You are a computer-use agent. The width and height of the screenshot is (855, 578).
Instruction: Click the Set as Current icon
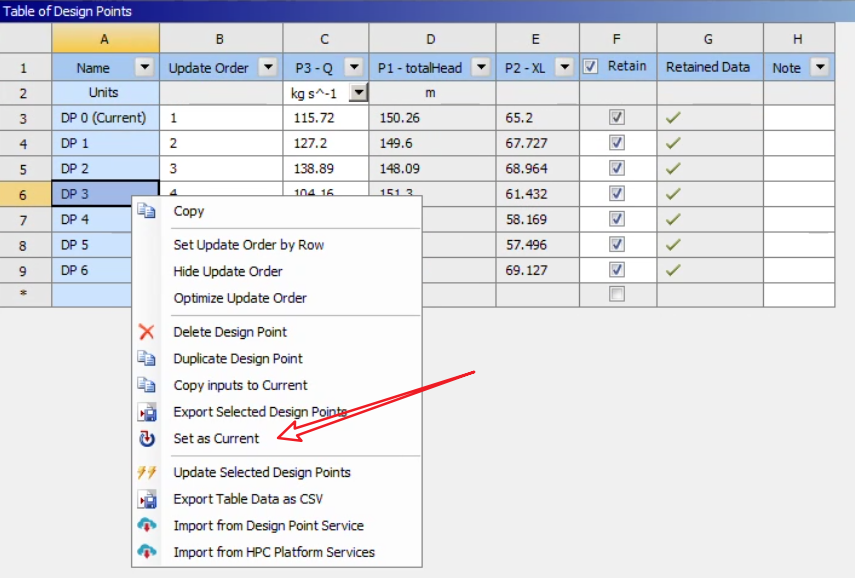click(147, 439)
